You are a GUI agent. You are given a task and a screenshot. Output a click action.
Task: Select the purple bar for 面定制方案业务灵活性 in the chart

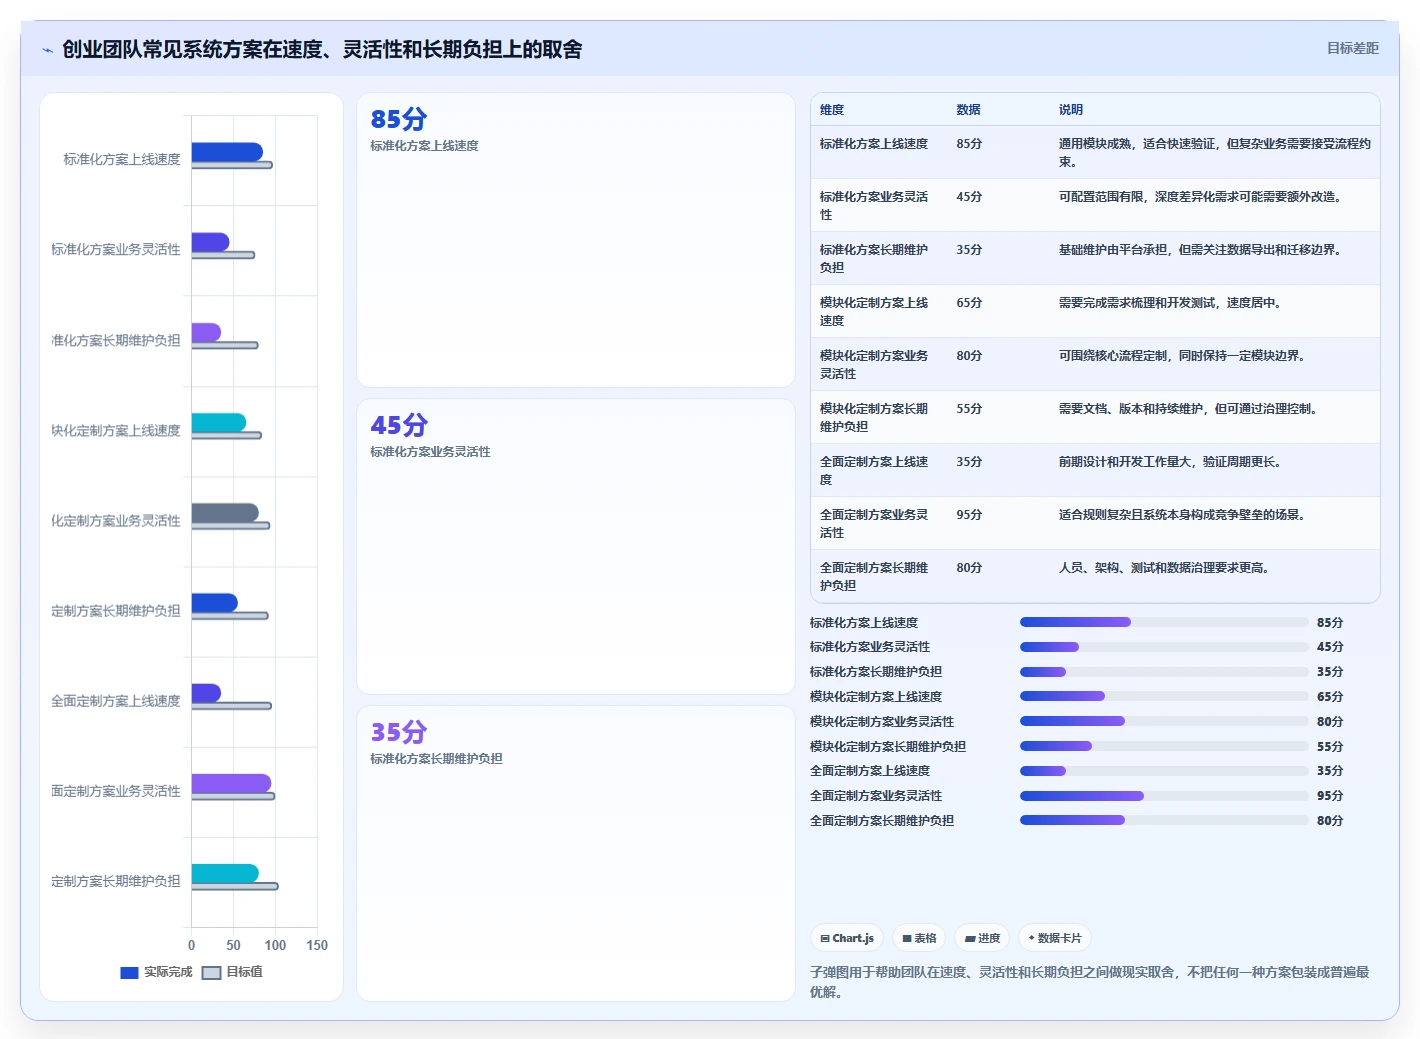tap(231, 783)
